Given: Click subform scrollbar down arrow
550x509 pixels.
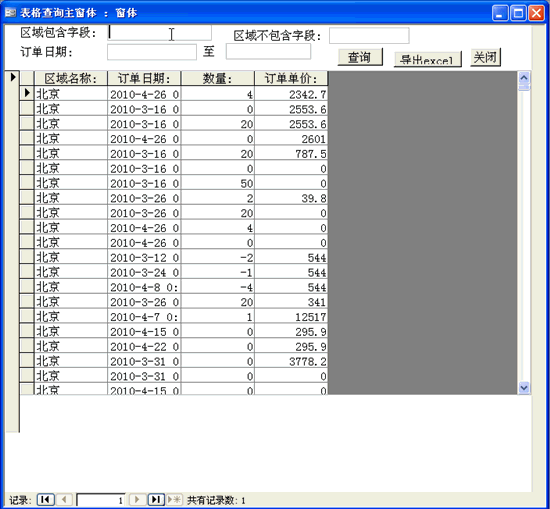Looking at the screenshot, I should [524, 388].
